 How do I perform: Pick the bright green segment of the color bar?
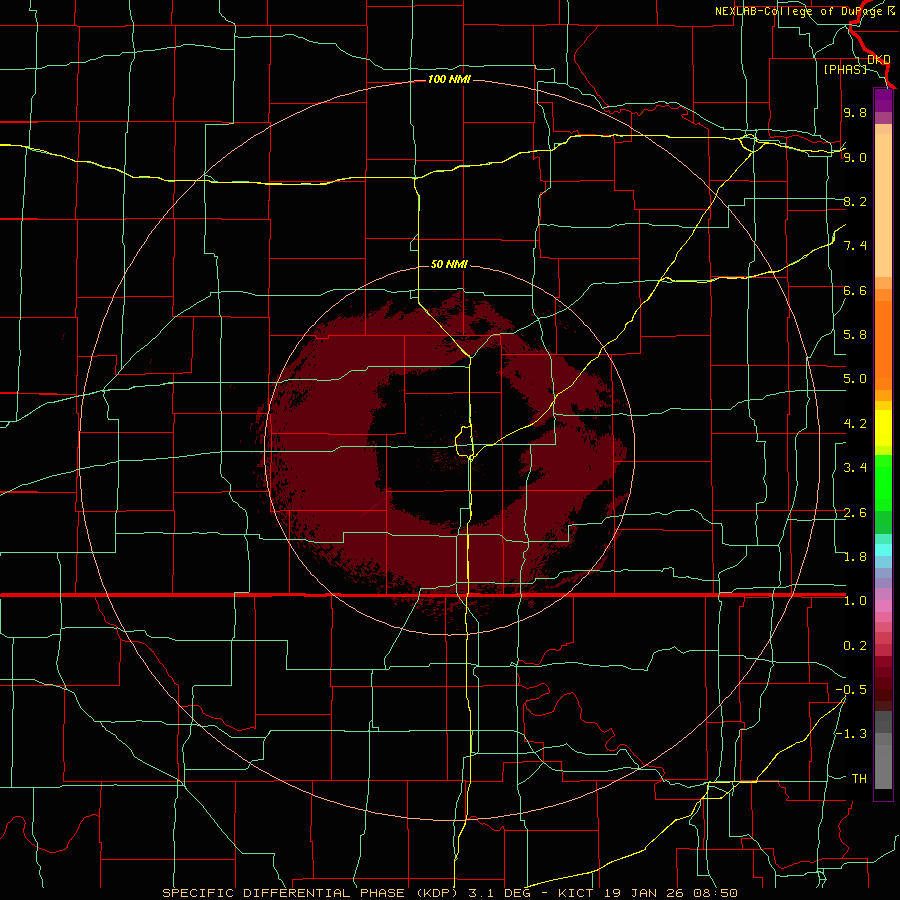(x=883, y=483)
